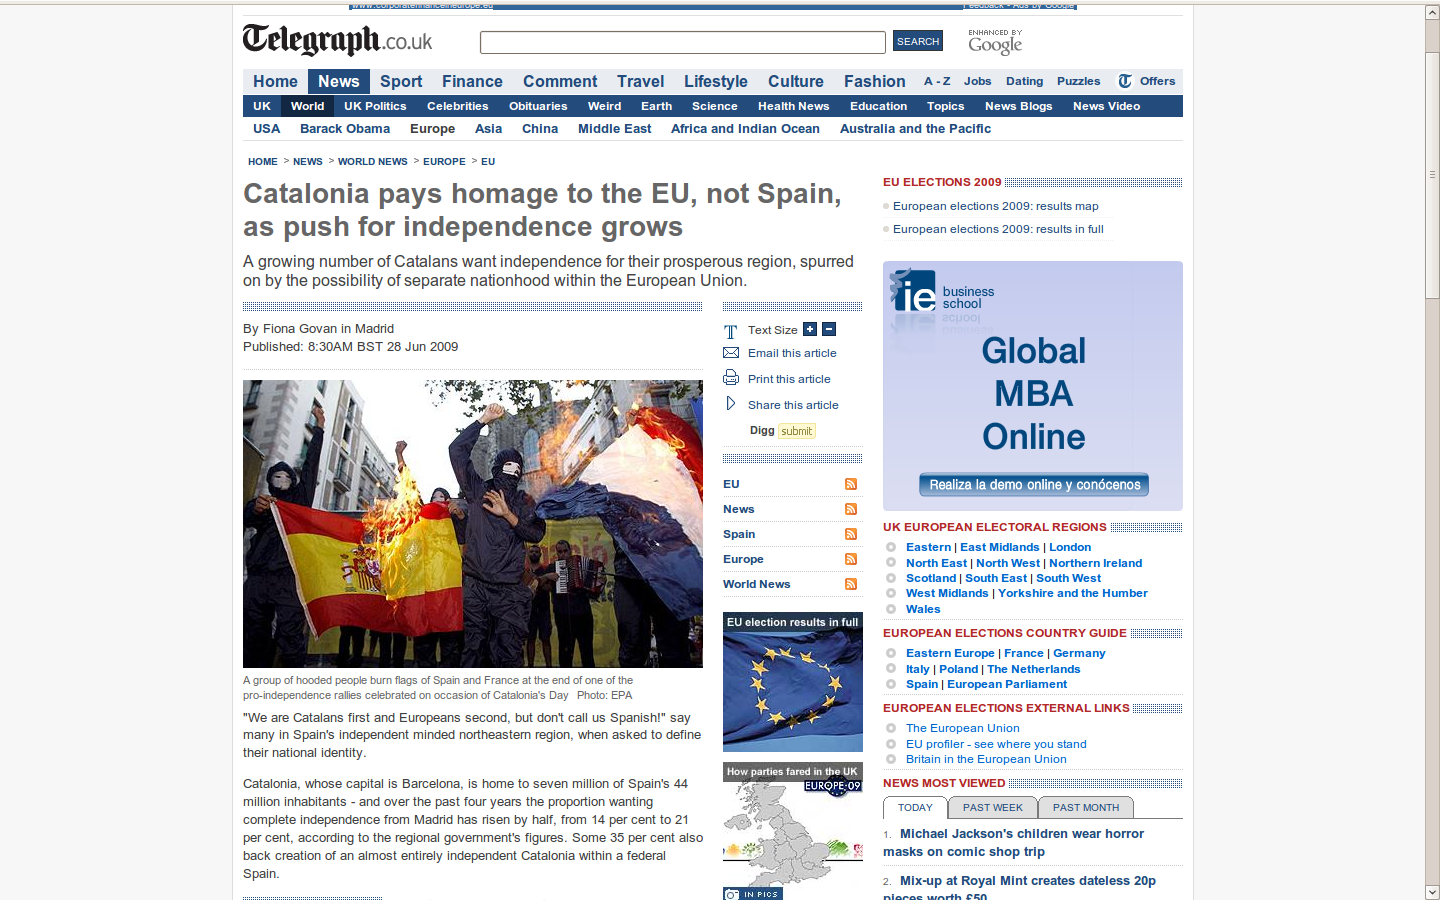Image resolution: width=1440 pixels, height=900 pixels.
Task: Increase text size with the plus icon
Action: (x=810, y=329)
